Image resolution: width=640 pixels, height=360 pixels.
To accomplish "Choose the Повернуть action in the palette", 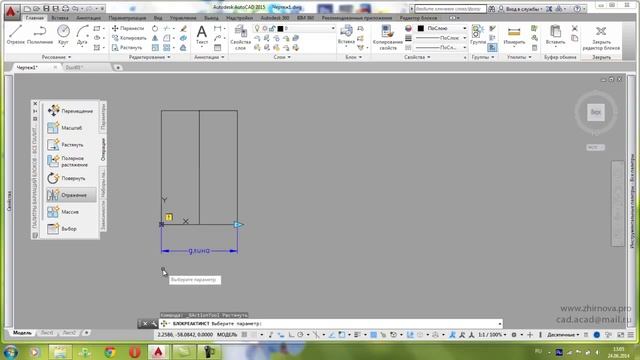I will point(70,178).
